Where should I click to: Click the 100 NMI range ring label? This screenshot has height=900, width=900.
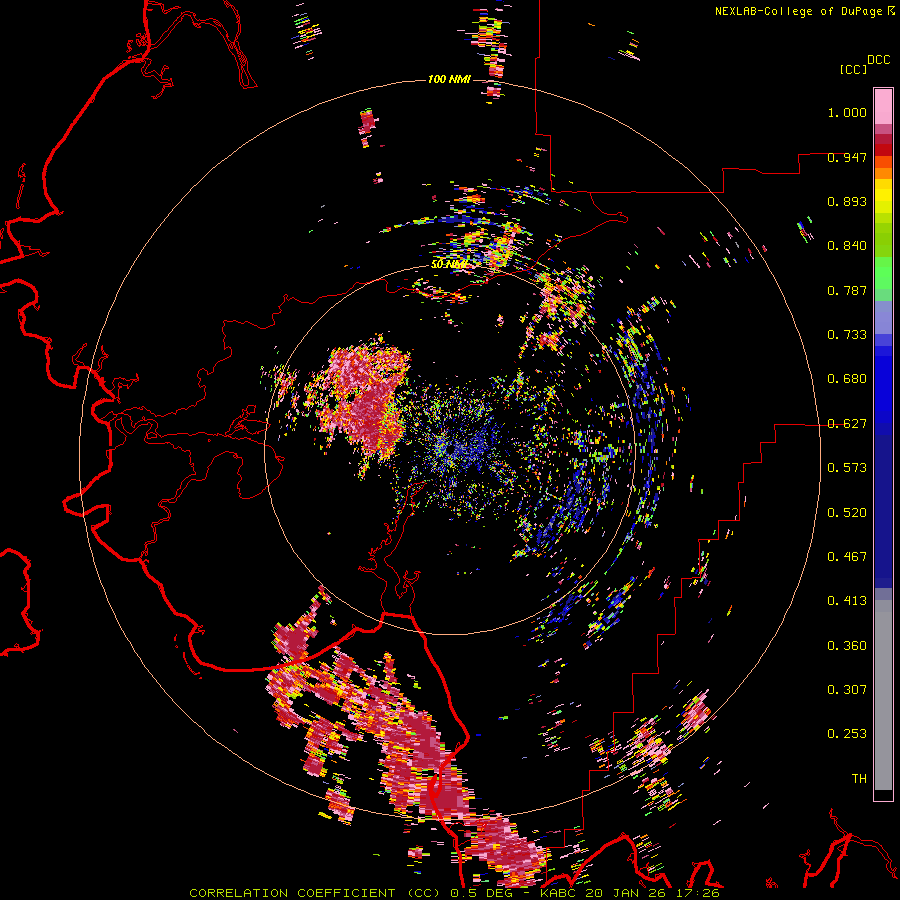449,79
